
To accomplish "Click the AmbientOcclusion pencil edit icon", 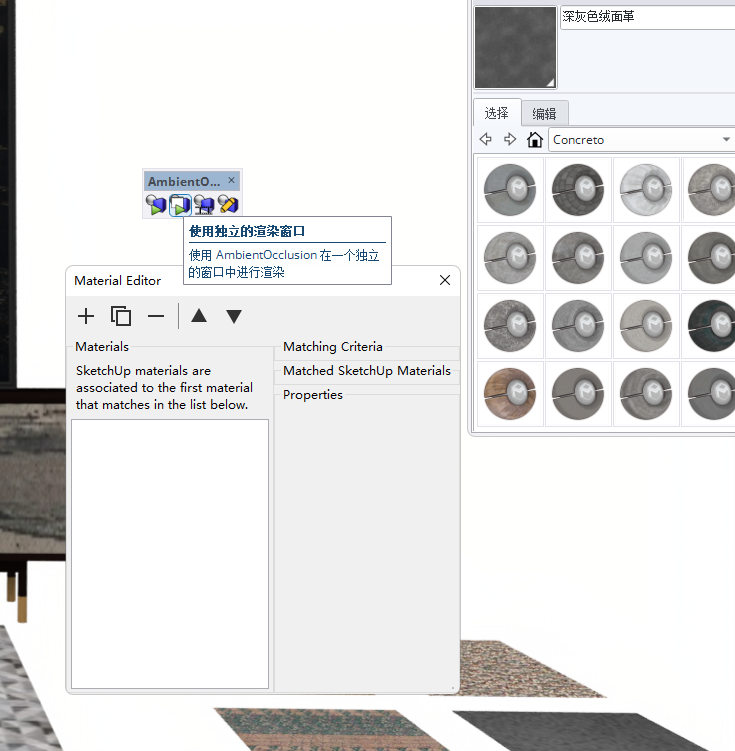I will tap(228, 205).
